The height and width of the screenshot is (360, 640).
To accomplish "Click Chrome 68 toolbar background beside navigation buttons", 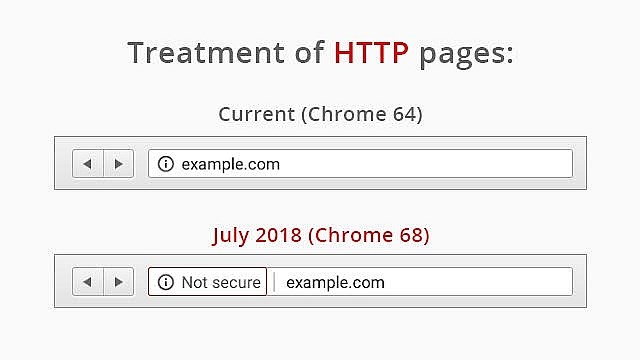I will 141,282.
